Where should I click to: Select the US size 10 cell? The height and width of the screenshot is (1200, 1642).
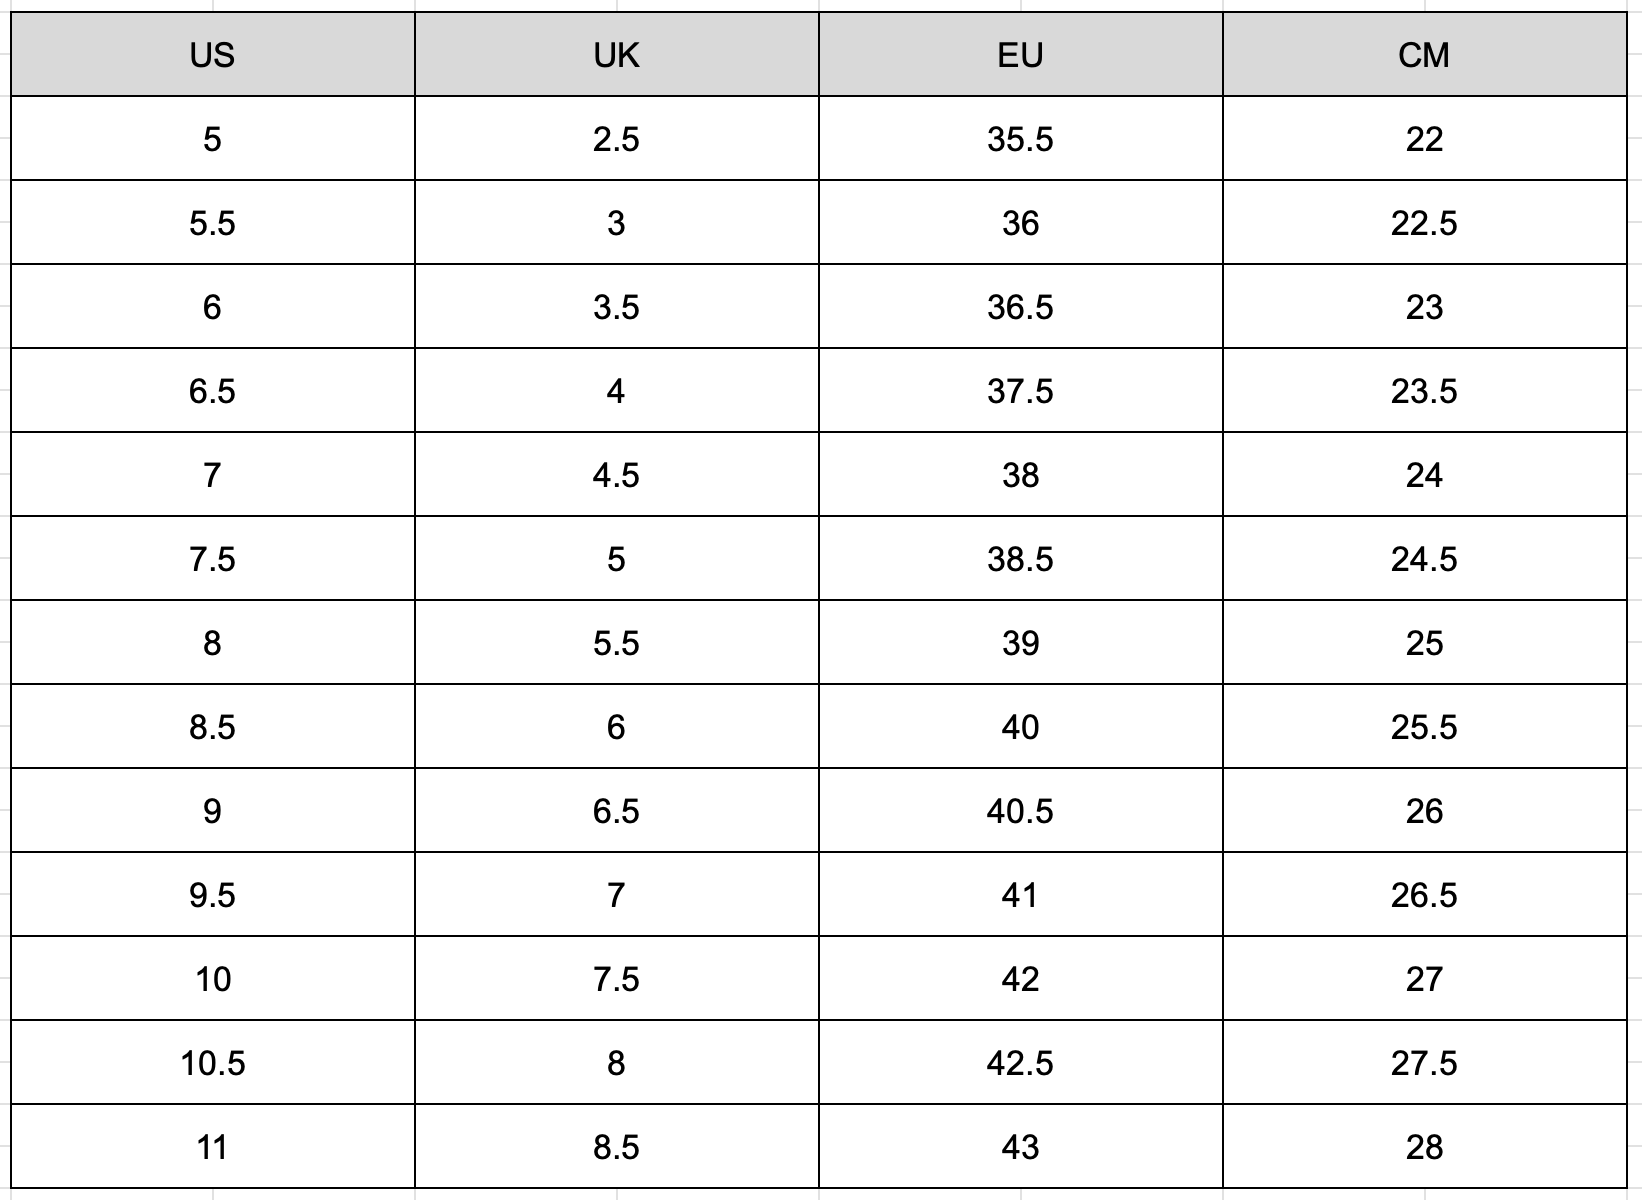click(212, 979)
